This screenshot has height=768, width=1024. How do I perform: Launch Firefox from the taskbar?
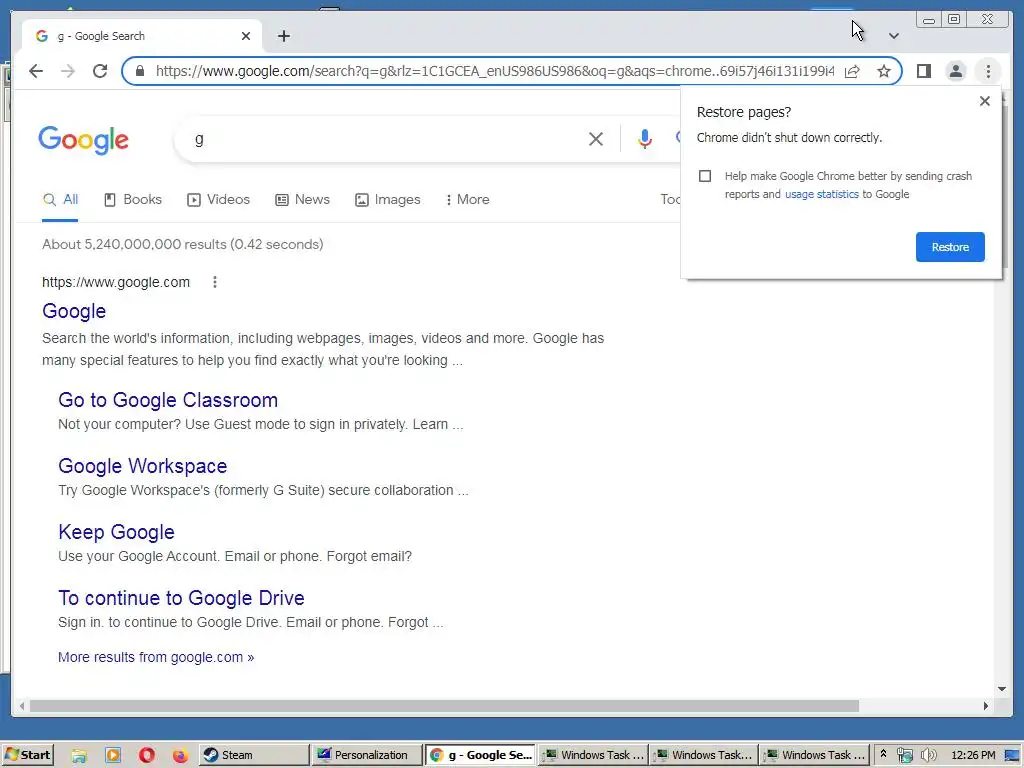tap(180, 756)
